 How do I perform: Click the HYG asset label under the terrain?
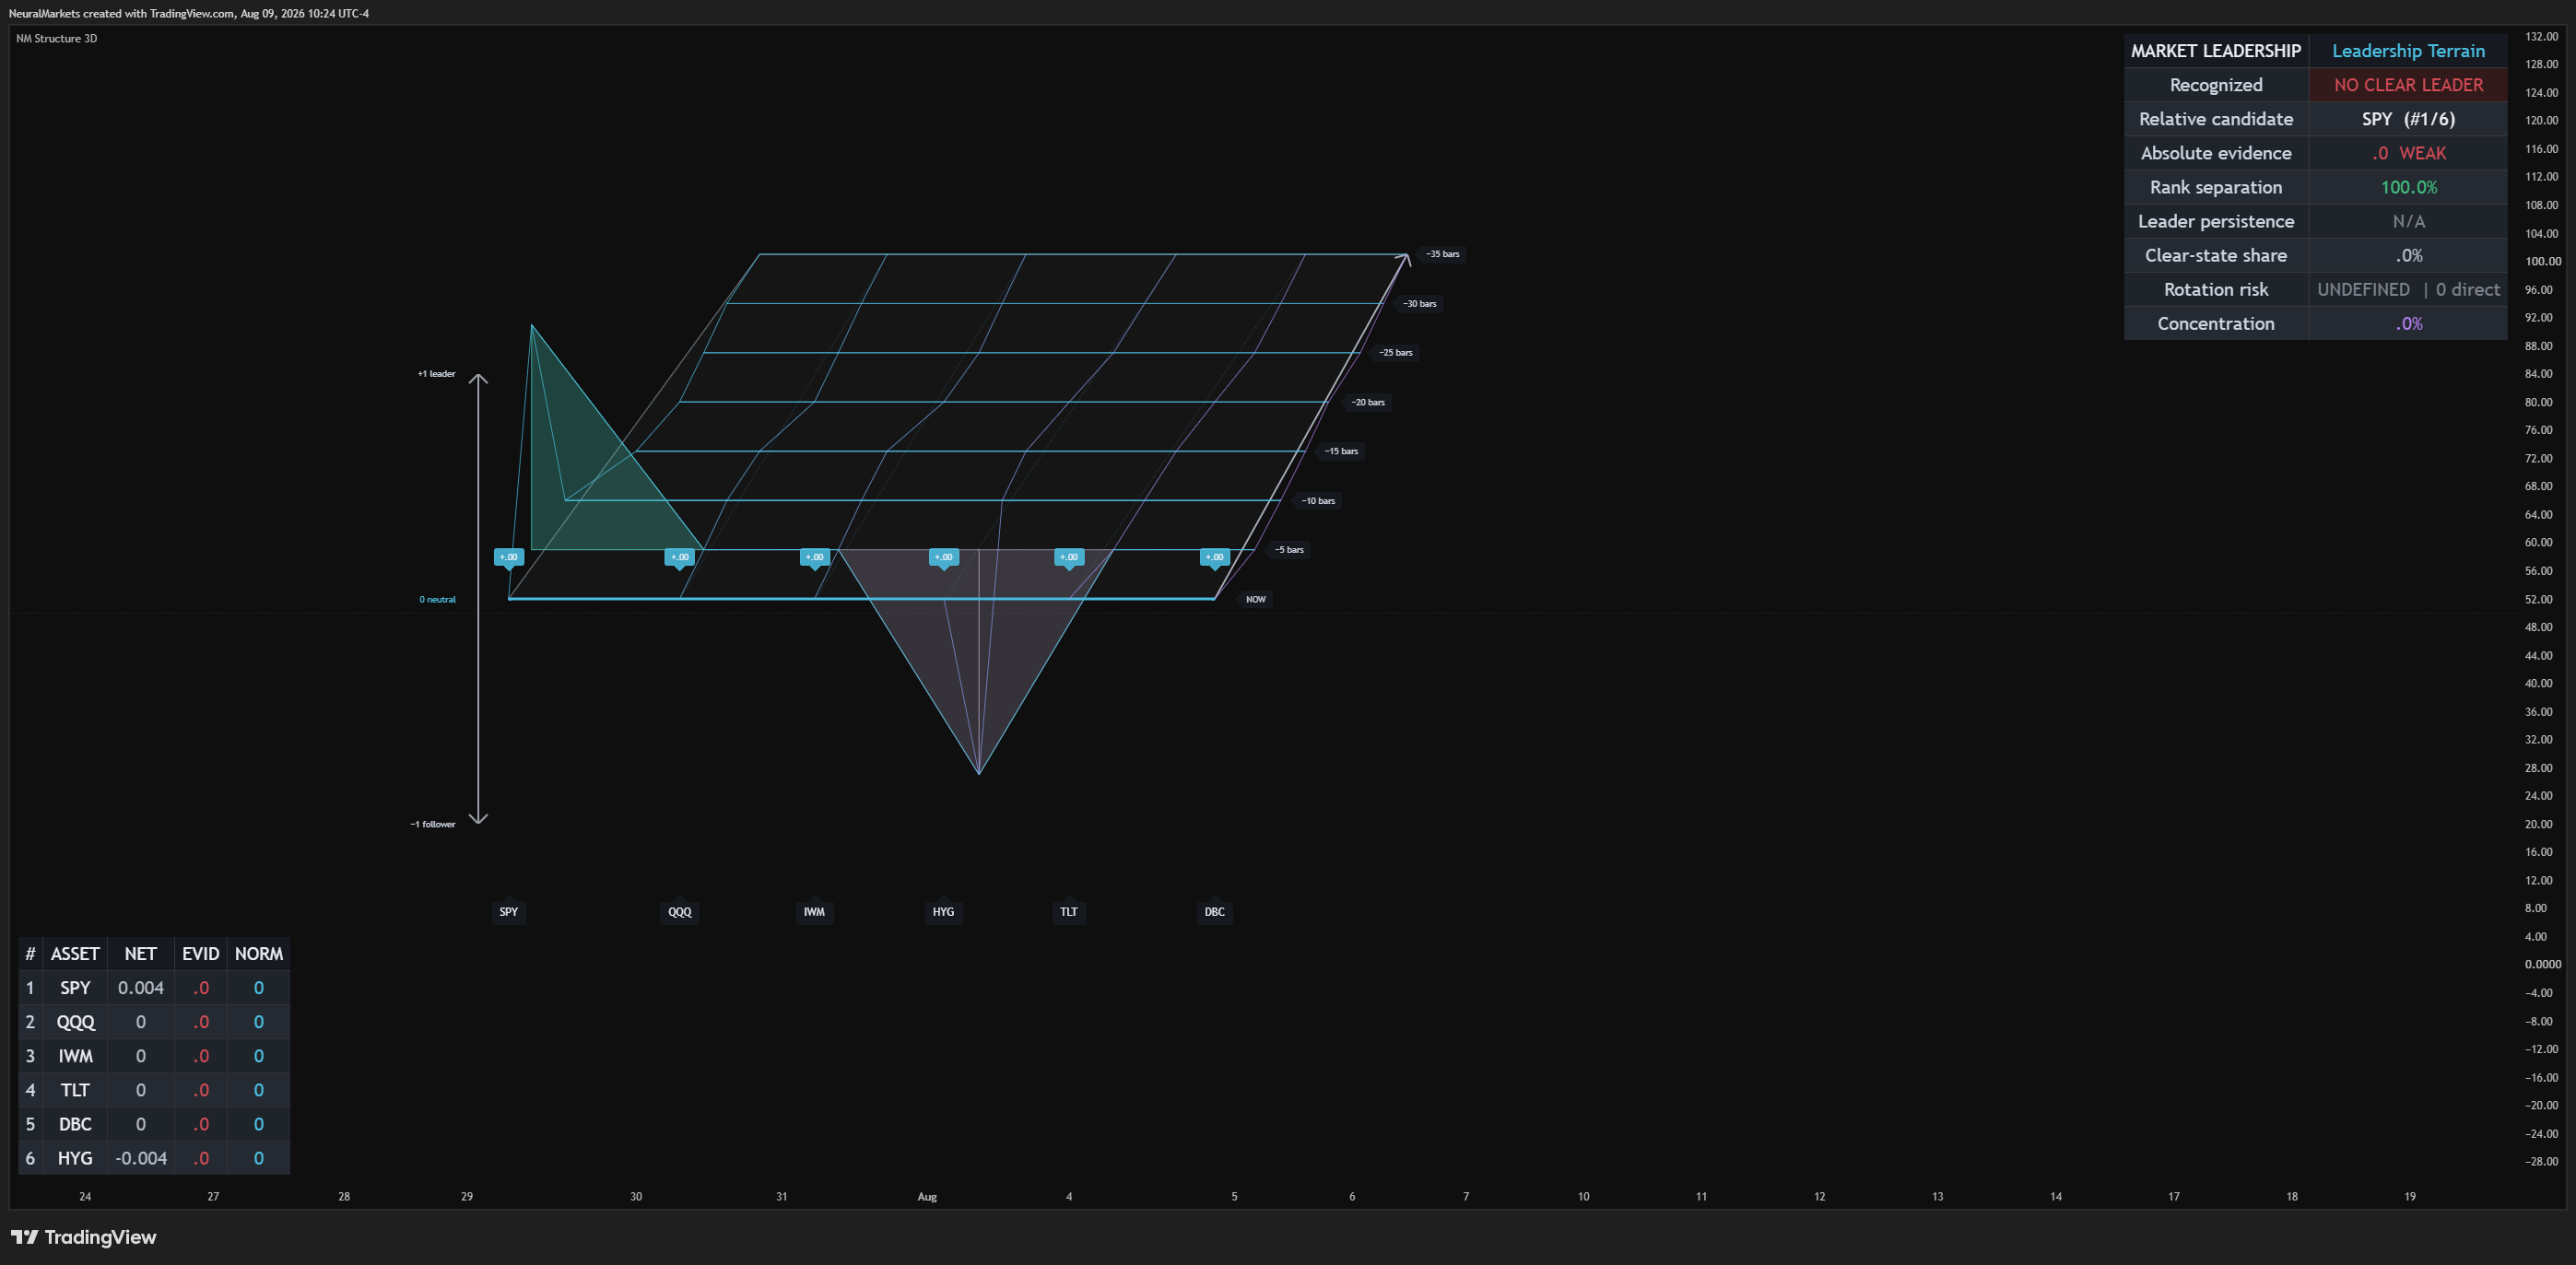point(943,911)
